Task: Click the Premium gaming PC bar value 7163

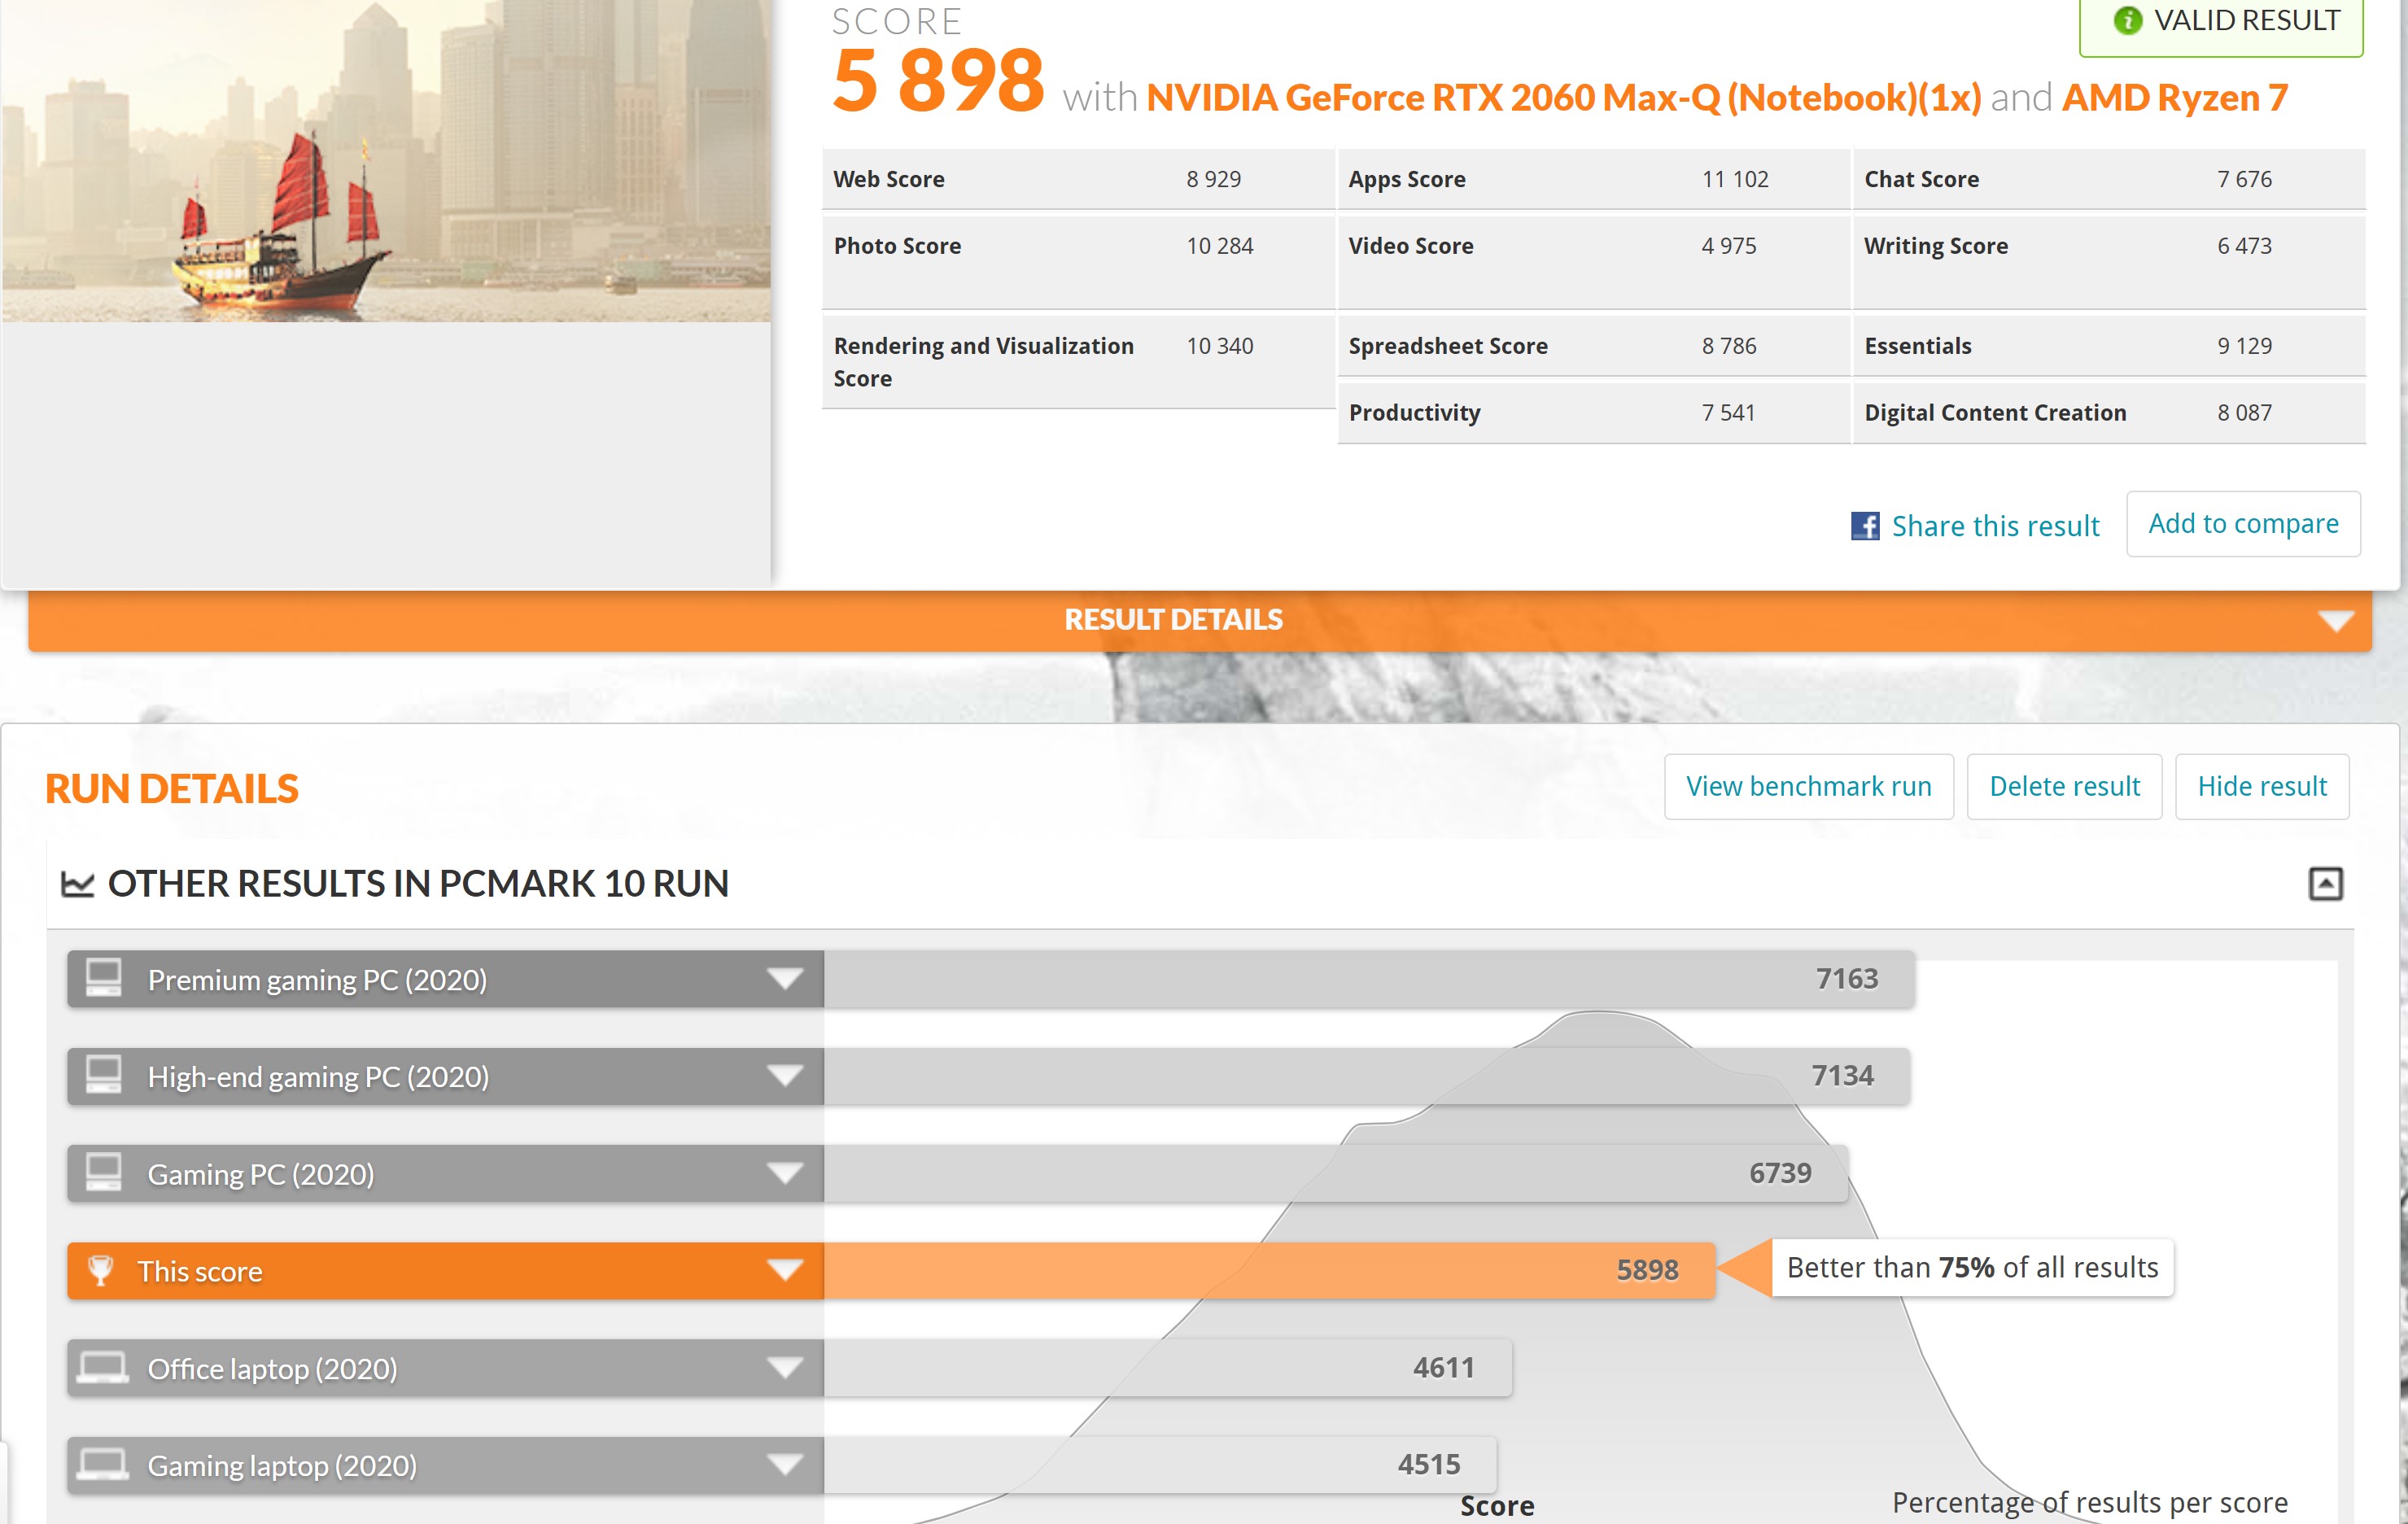Action: 1847,978
